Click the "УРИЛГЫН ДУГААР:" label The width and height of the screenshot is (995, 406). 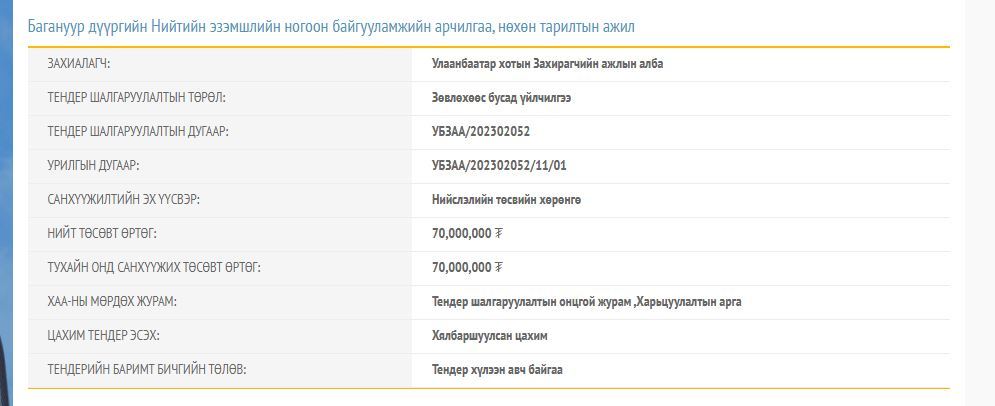point(93,166)
